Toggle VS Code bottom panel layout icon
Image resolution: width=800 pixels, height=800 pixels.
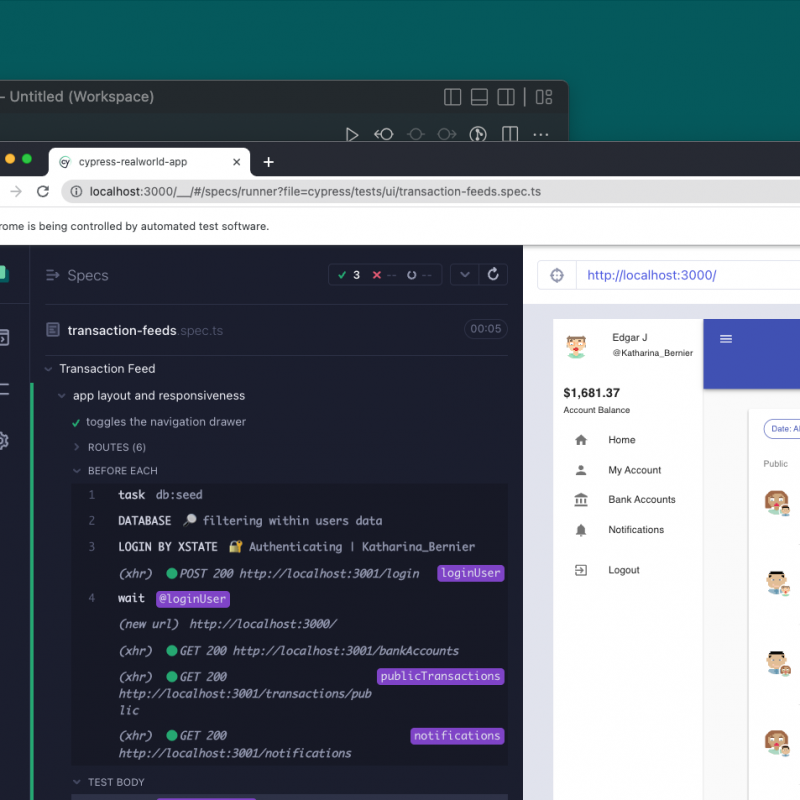coord(479,97)
